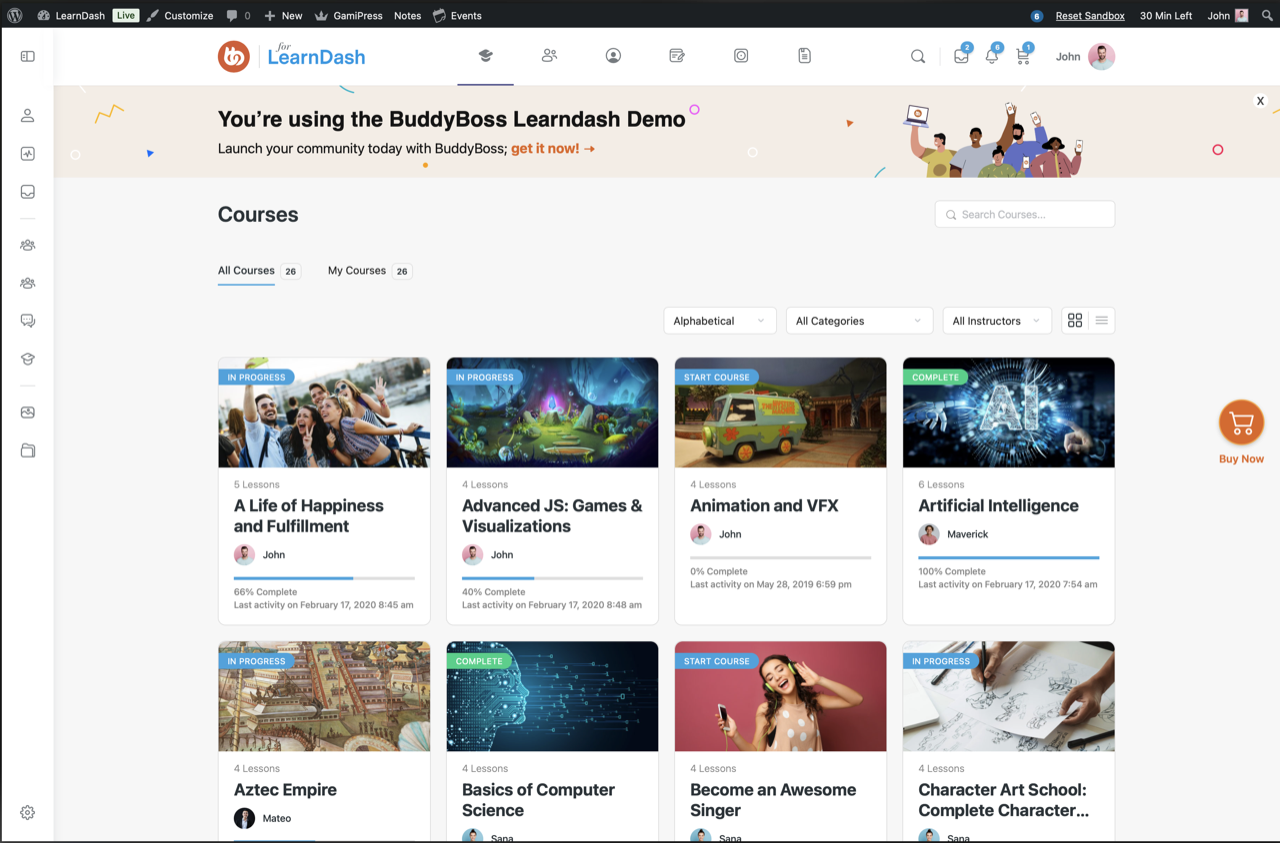Open the All Categories dropdown

[x=858, y=321]
